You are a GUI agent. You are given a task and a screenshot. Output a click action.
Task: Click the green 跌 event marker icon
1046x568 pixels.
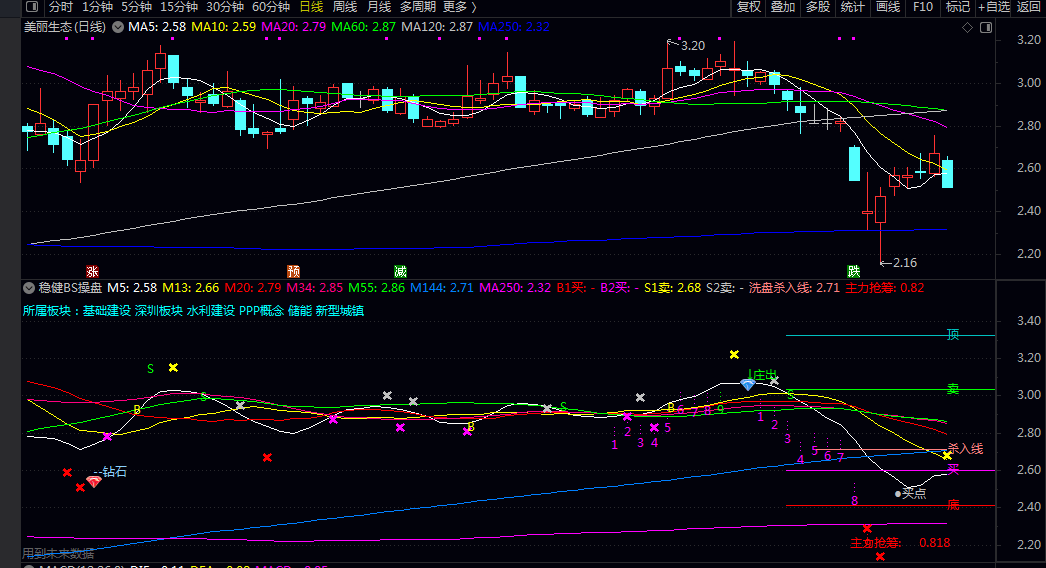[853, 271]
